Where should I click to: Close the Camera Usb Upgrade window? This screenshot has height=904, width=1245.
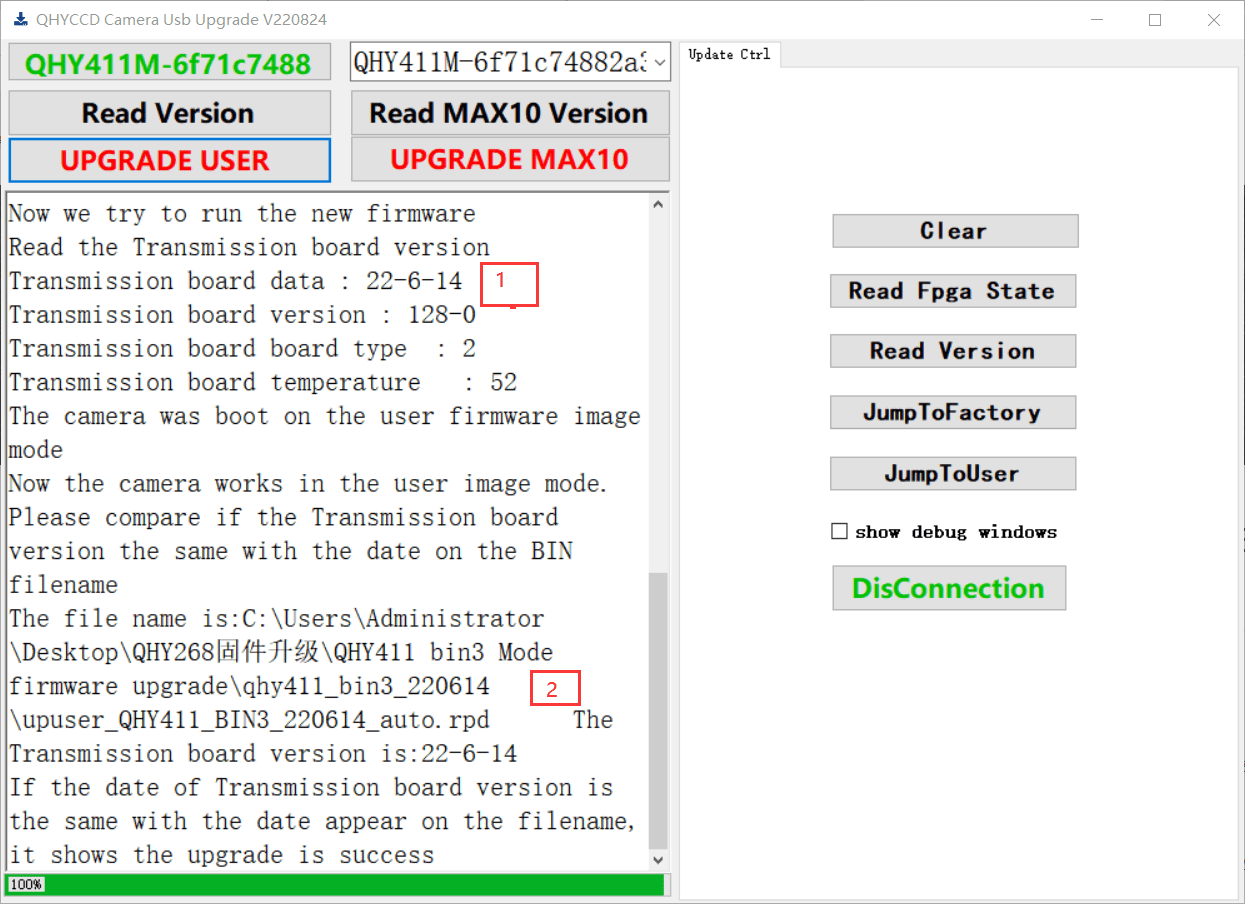tap(1214, 20)
